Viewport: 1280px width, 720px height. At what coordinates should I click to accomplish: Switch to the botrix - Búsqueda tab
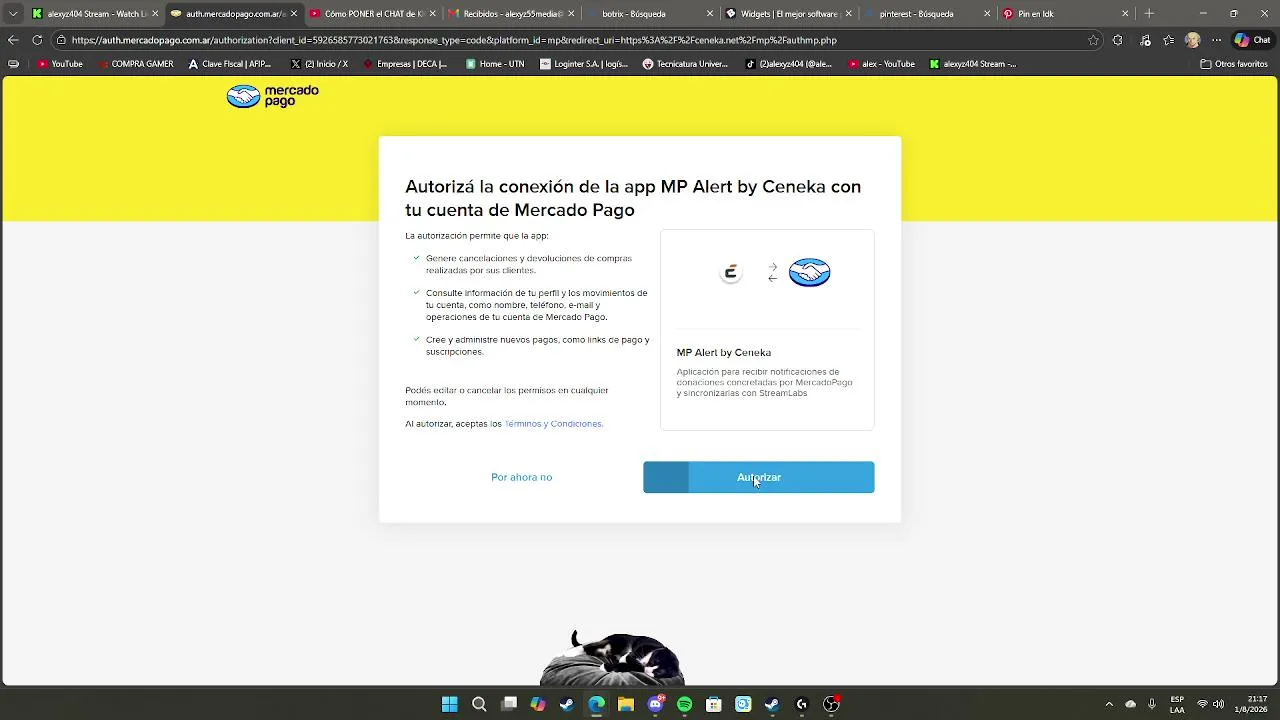pyautogui.click(x=648, y=14)
